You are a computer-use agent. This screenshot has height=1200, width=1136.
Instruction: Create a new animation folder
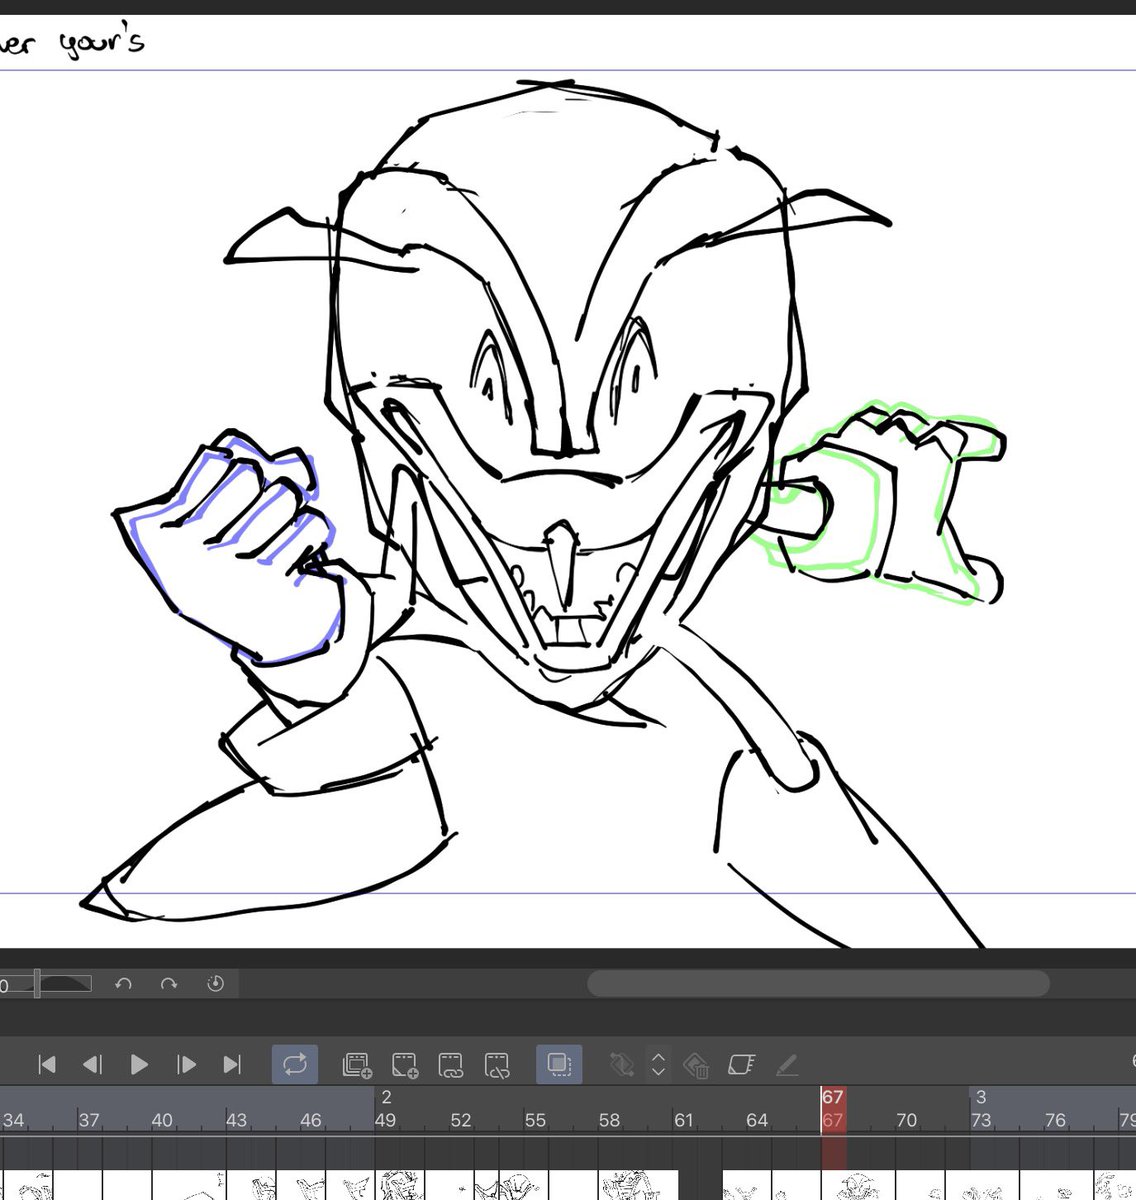pos(357,1065)
